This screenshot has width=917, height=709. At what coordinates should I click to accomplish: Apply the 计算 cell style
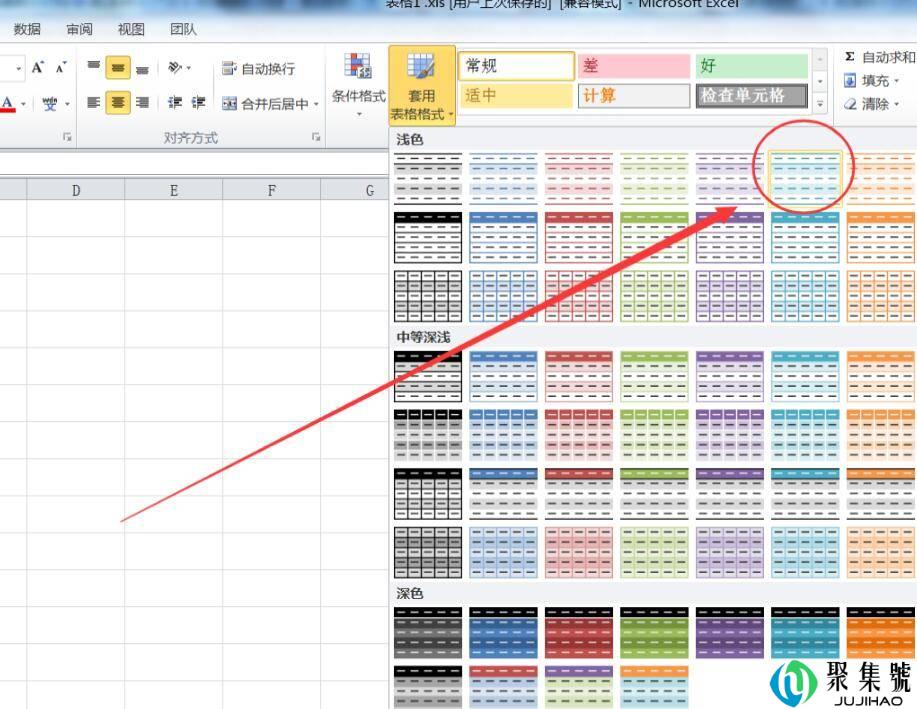tap(633, 96)
